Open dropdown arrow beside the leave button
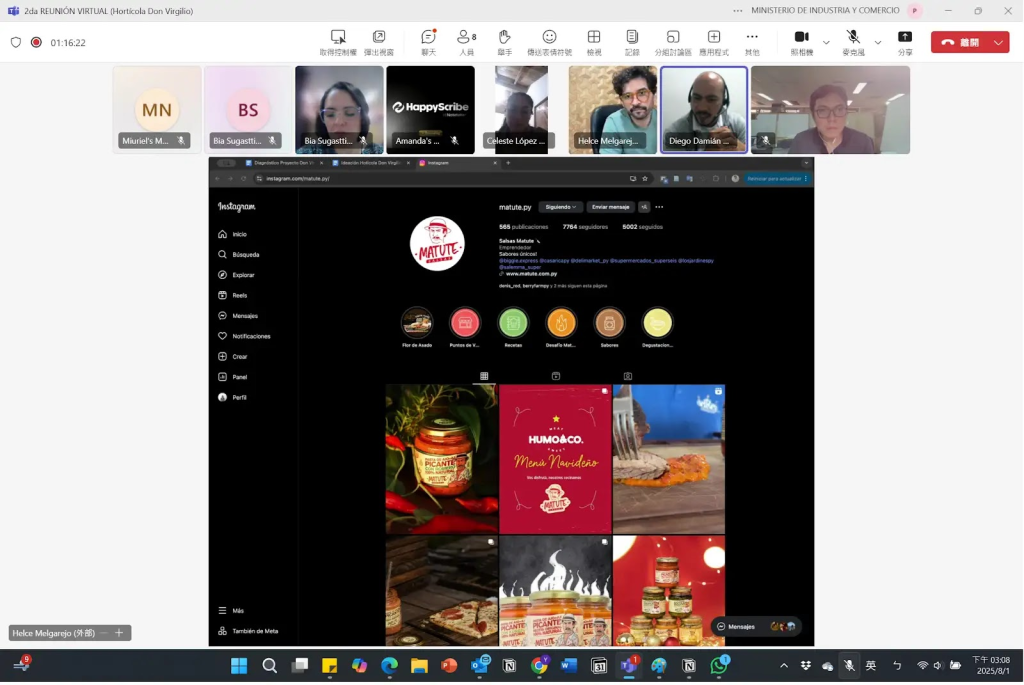Image resolution: width=1024 pixels, height=685 pixels. pos(999,42)
